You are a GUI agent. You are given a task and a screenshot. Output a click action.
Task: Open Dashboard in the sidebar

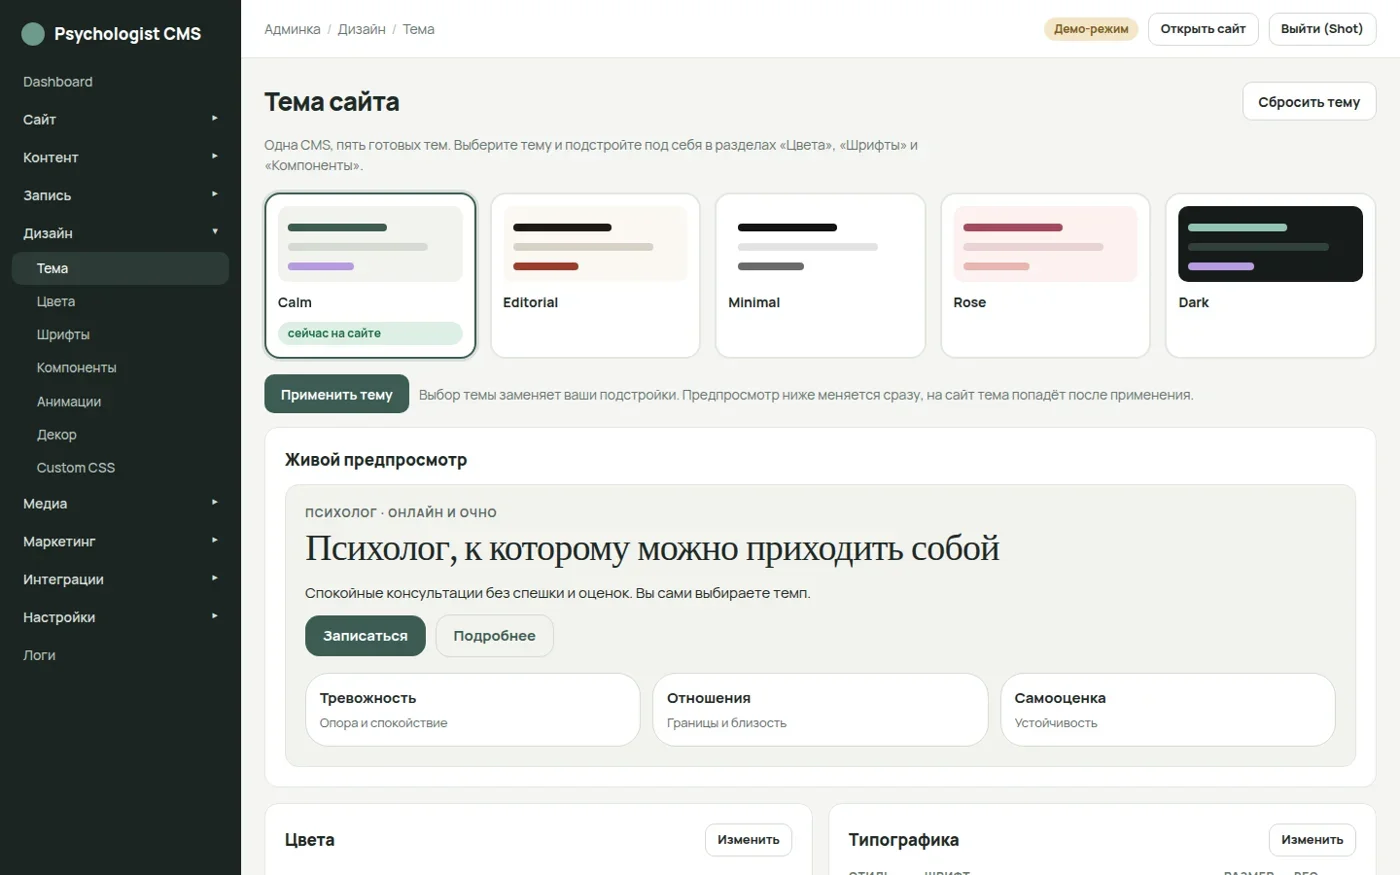point(120,82)
